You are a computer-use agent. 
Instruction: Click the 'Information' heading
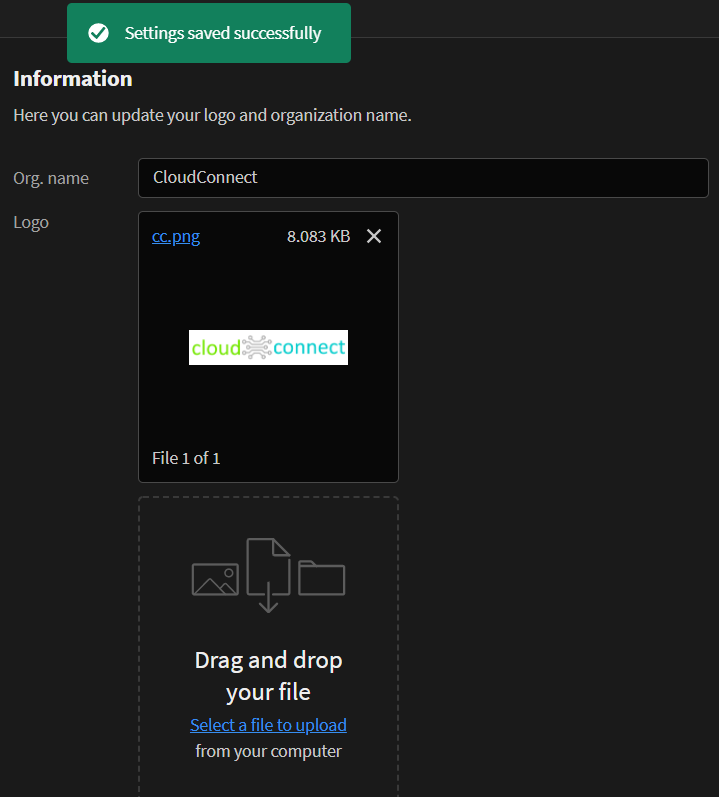pyautogui.click(x=73, y=79)
